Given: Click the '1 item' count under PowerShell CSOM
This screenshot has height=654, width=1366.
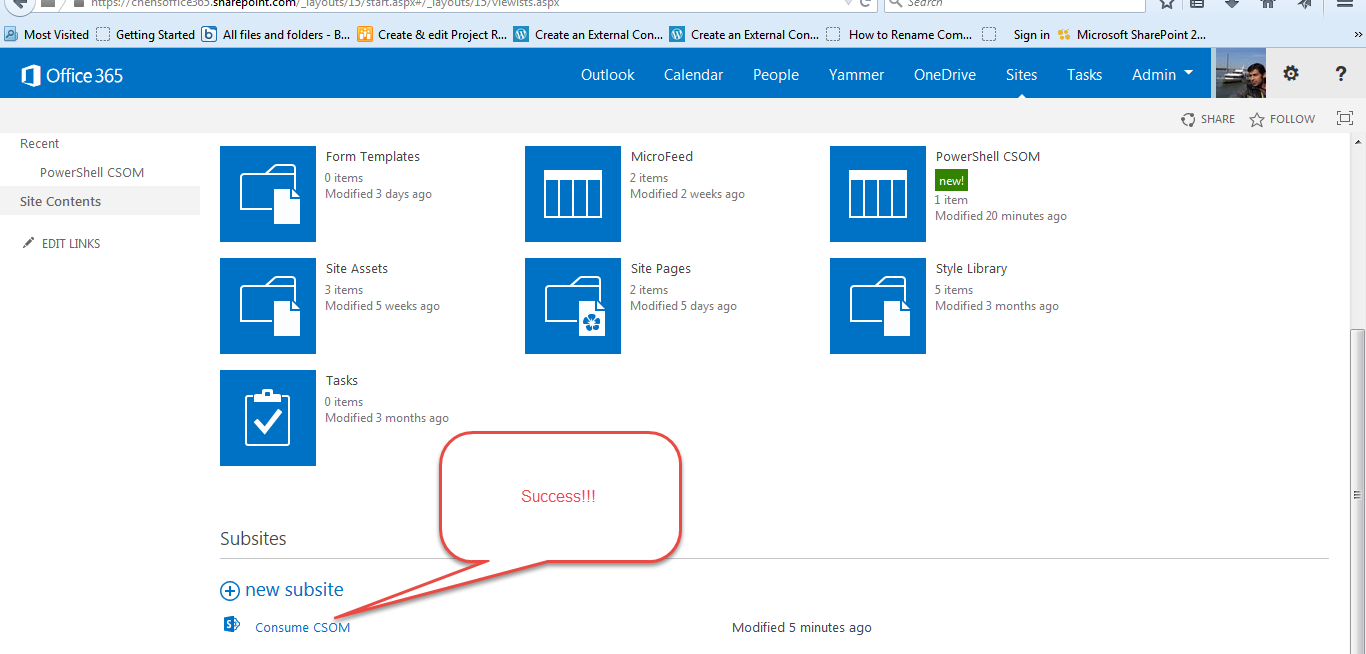Looking at the screenshot, I should pyautogui.click(x=951, y=200).
